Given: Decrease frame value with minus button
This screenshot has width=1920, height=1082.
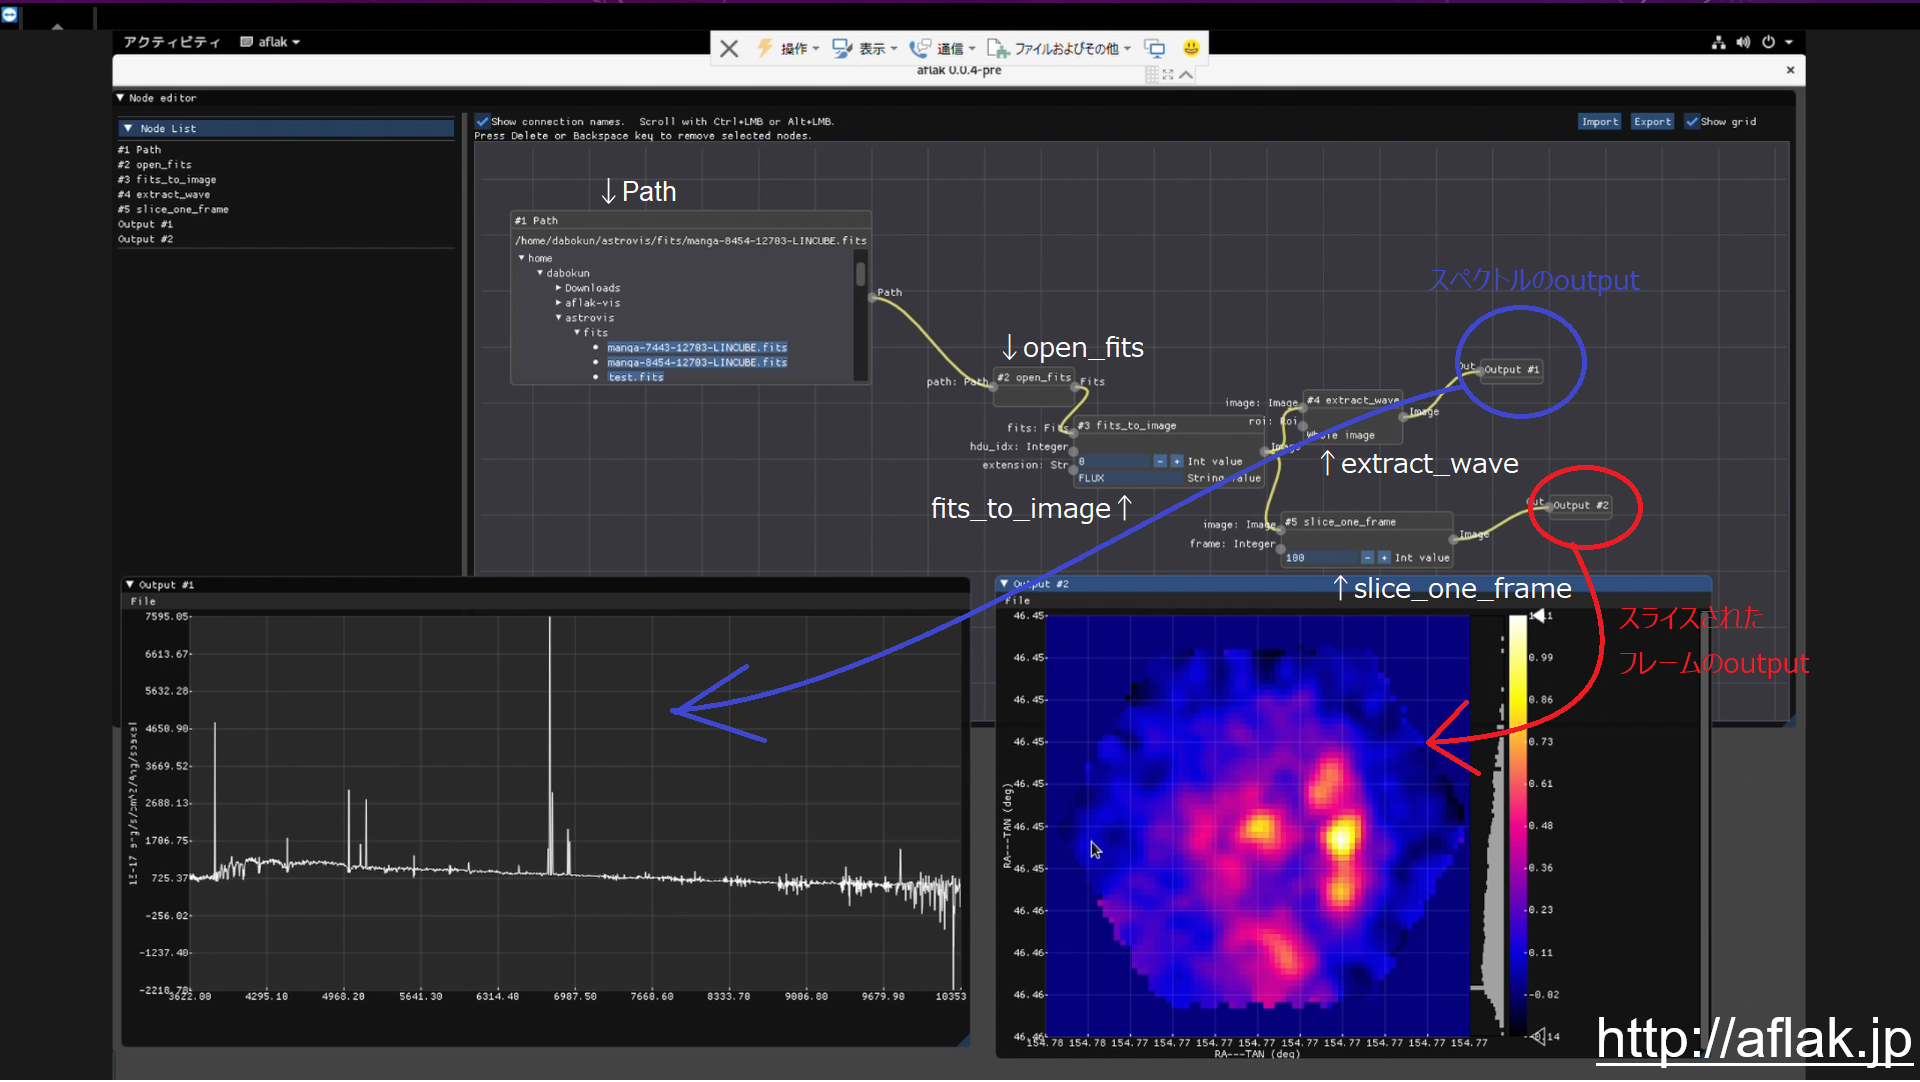Looking at the screenshot, I should pyautogui.click(x=1367, y=557).
